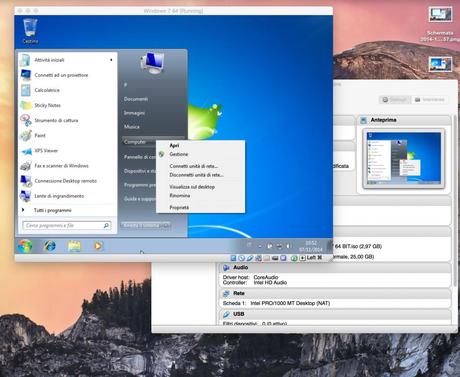The height and width of the screenshot is (377, 460).
Task: Click the optical disk icon in VM status bar
Action: [x=242, y=258]
